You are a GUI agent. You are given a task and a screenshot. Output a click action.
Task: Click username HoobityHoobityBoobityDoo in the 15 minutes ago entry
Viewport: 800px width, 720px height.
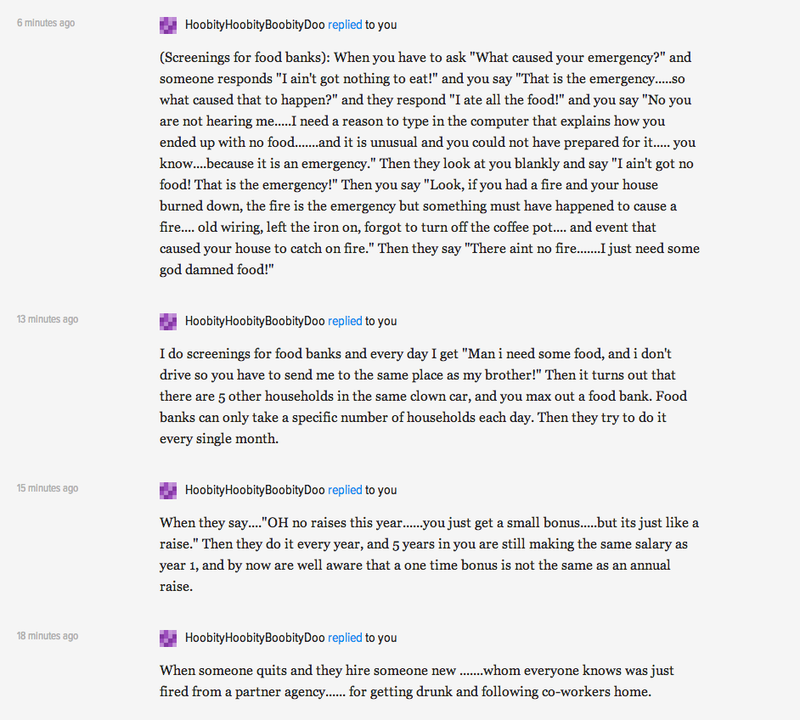[255, 490]
